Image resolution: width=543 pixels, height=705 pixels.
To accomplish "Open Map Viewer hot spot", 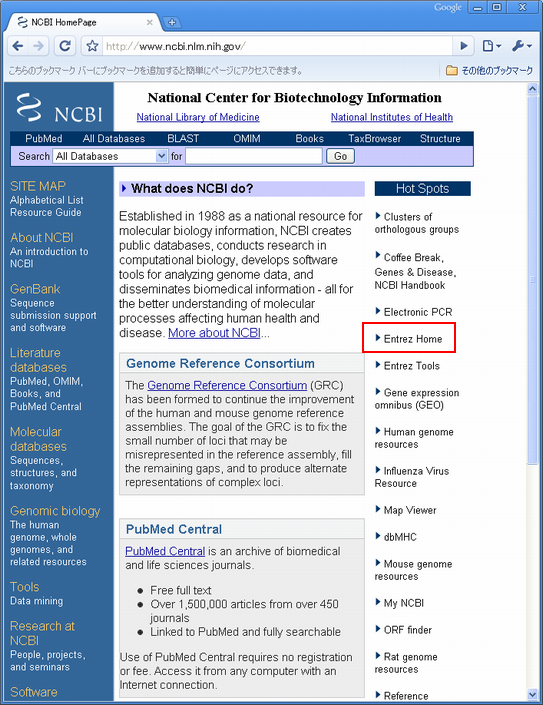I will (409, 510).
